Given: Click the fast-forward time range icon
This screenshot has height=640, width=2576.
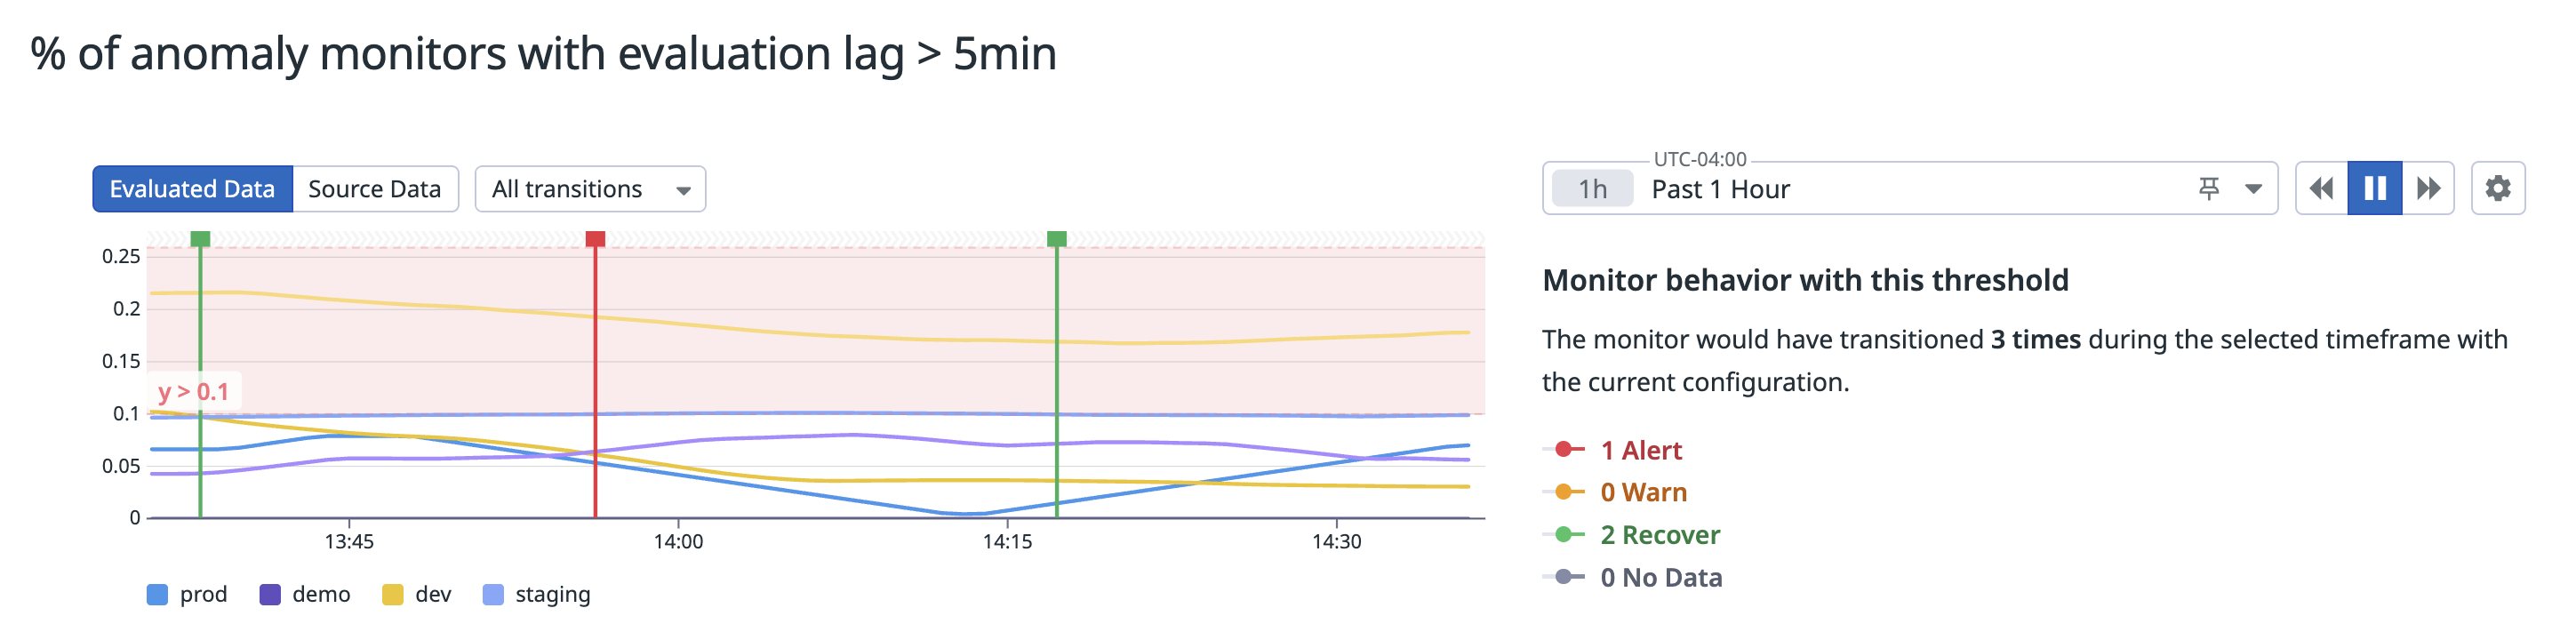Looking at the screenshot, I should point(2428,189).
